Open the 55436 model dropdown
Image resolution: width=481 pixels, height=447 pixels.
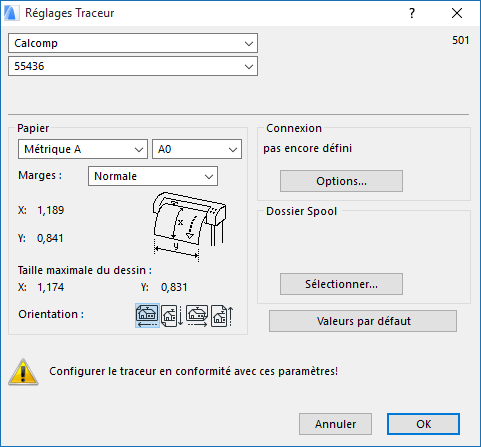point(133,66)
